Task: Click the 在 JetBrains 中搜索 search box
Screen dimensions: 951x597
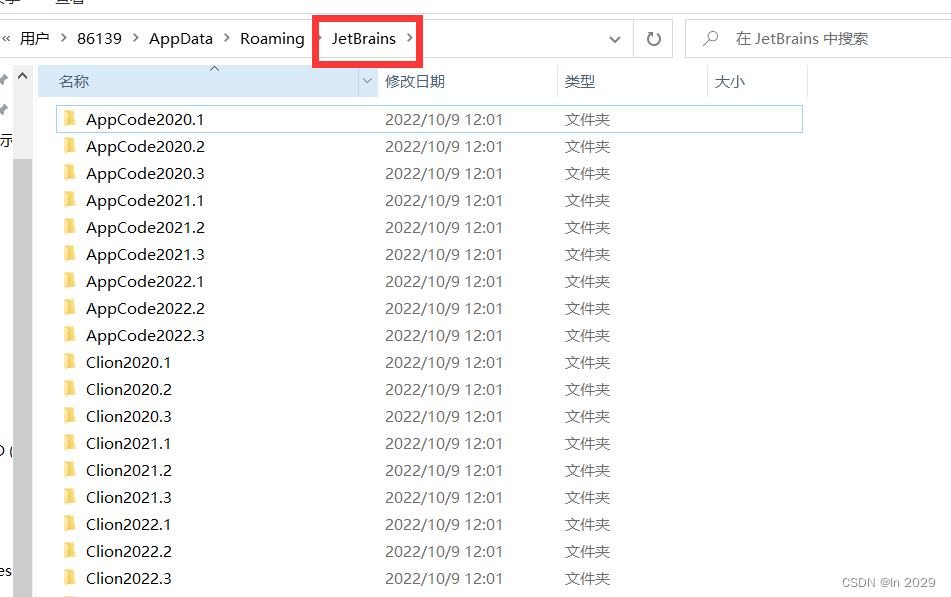Action: point(818,39)
